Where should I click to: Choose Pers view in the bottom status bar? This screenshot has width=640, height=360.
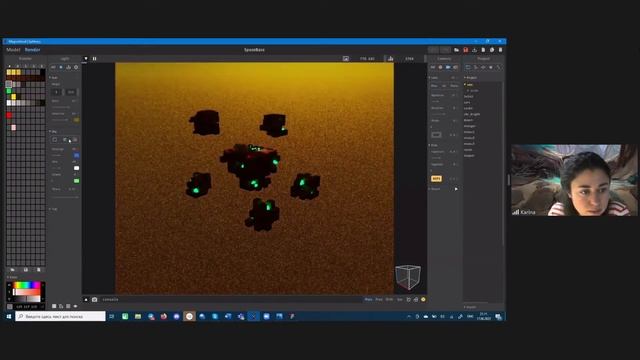(368, 300)
